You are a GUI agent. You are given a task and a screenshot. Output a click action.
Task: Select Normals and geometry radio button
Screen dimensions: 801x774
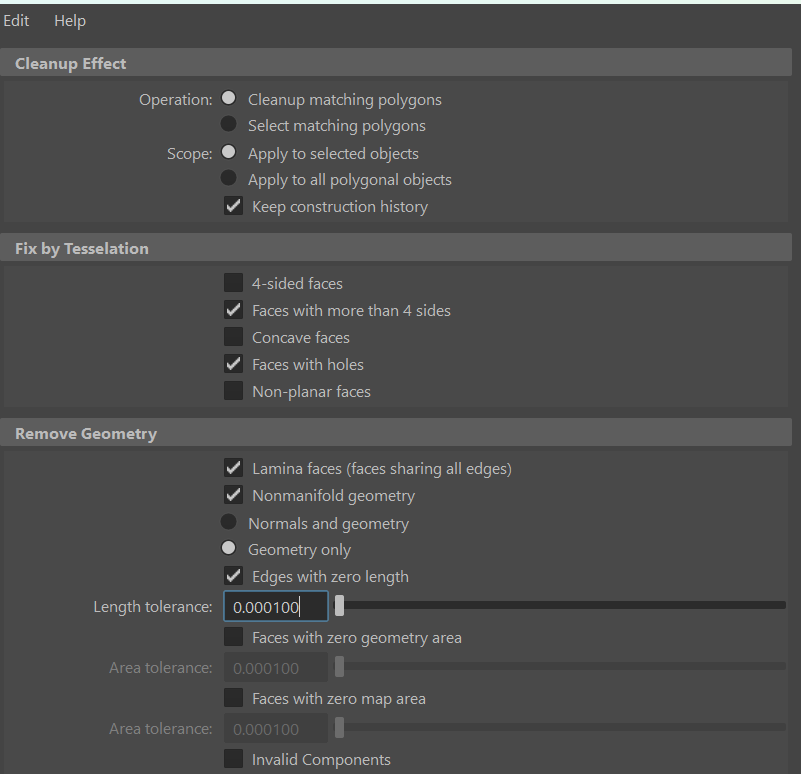coord(229,523)
